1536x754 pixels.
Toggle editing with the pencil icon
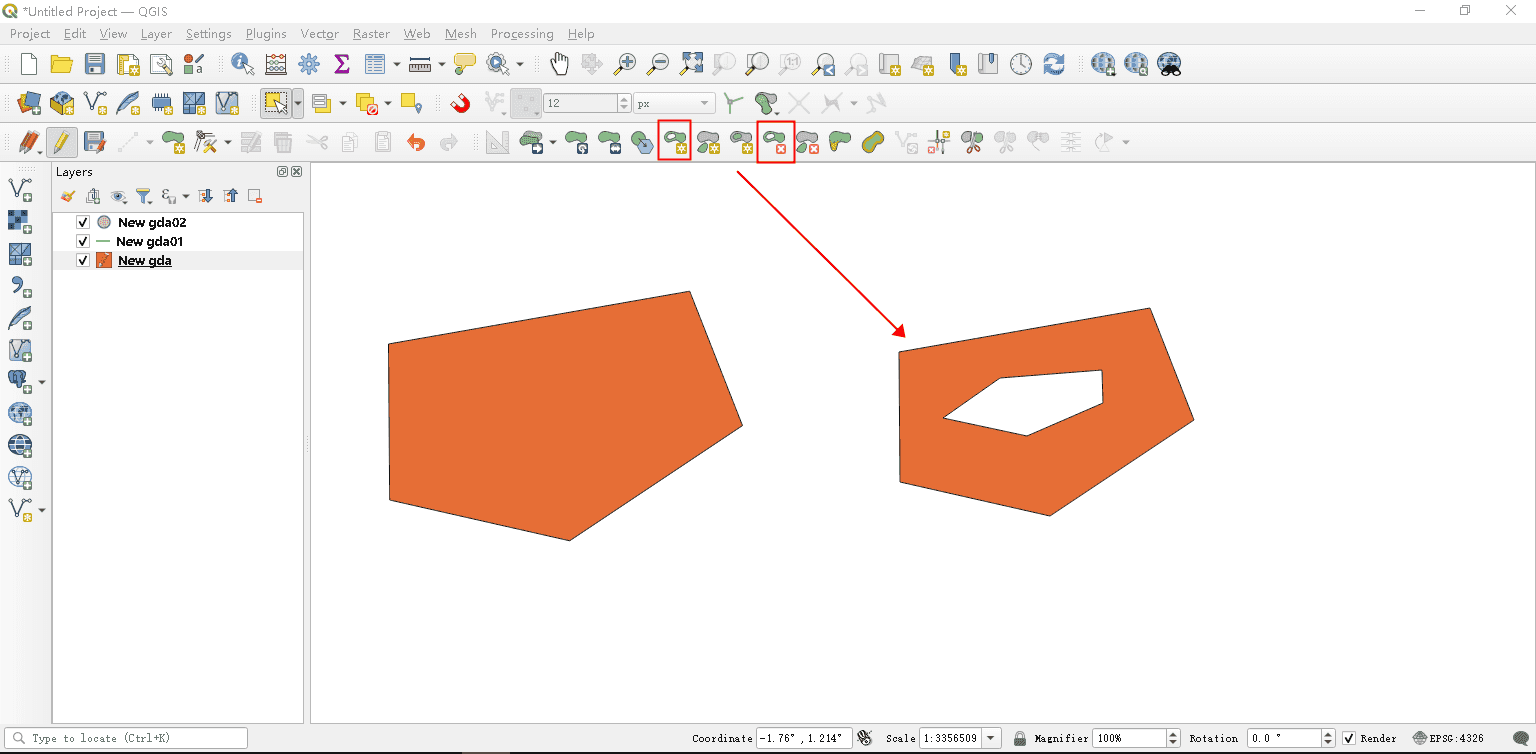click(x=61, y=142)
